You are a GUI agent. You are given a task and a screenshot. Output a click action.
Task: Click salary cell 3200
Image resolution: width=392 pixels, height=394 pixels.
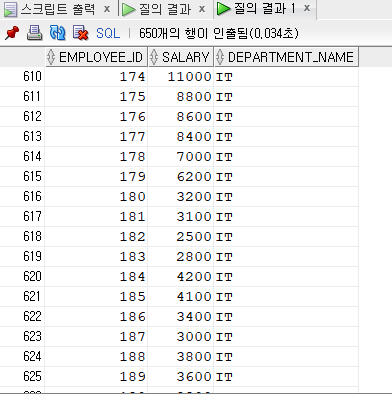tap(181, 197)
